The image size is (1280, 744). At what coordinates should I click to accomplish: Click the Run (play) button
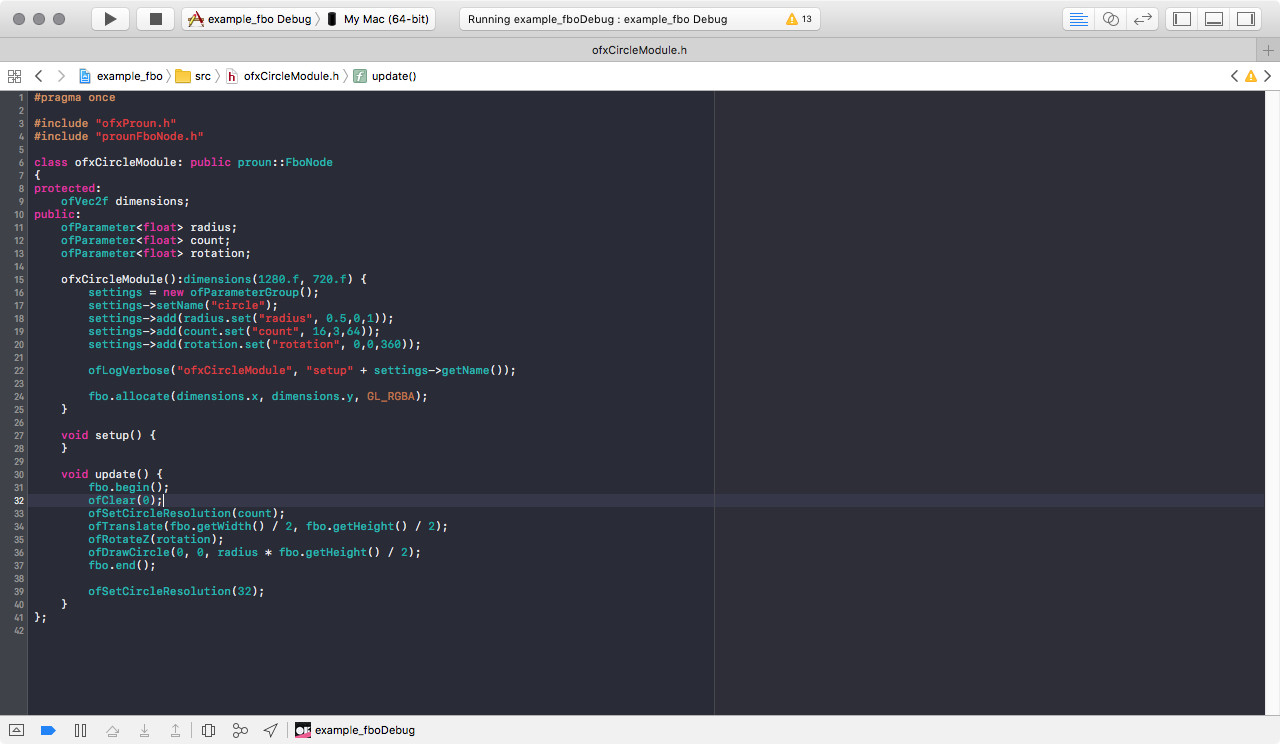(x=111, y=19)
